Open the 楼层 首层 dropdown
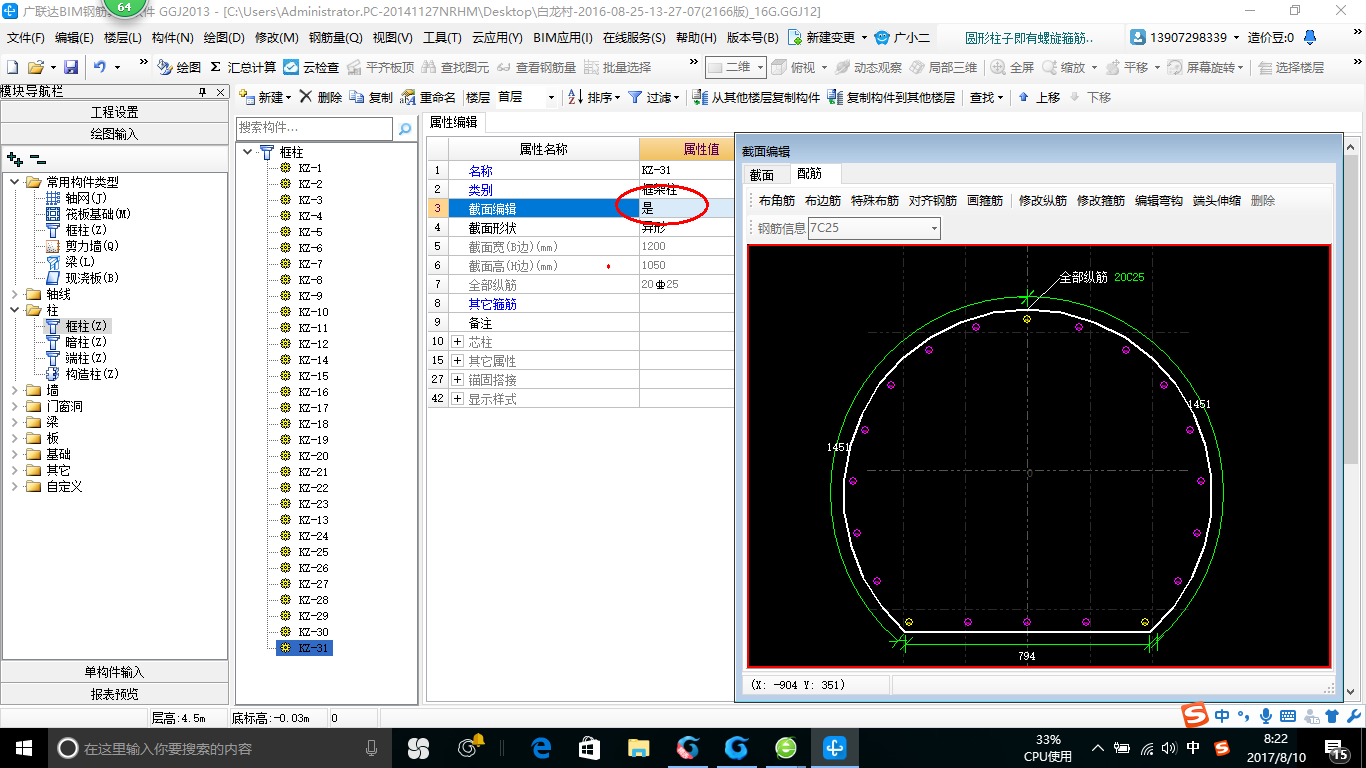Image resolution: width=1366 pixels, height=768 pixels. (x=550, y=97)
